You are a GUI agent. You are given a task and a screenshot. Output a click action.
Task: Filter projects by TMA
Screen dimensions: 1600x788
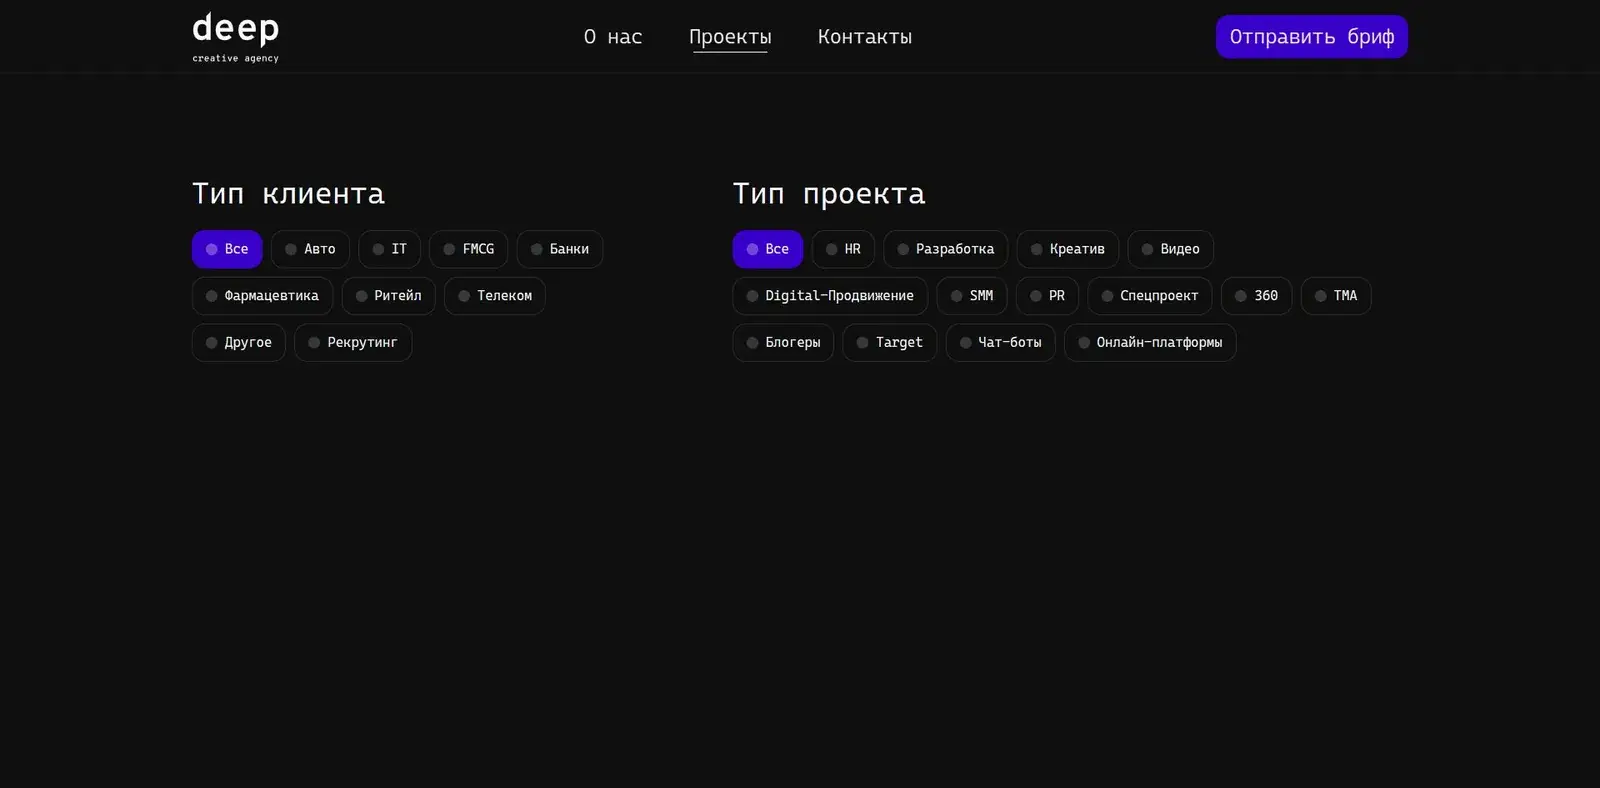click(x=1336, y=296)
